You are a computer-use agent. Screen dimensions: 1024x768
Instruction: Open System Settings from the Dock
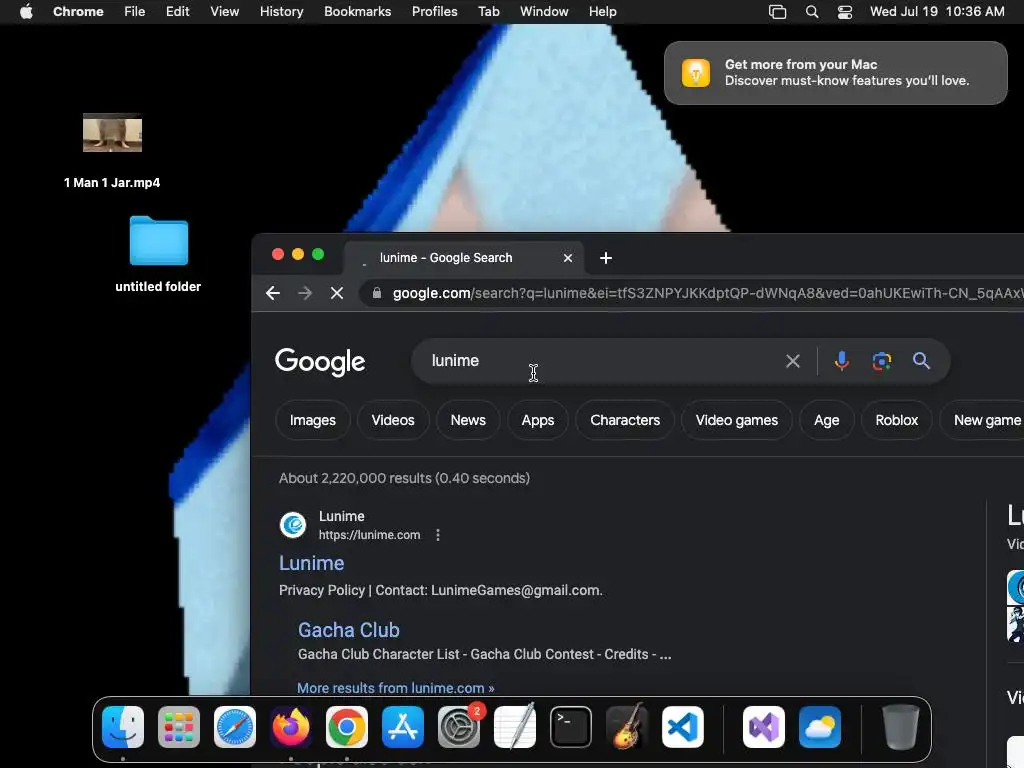point(458,727)
